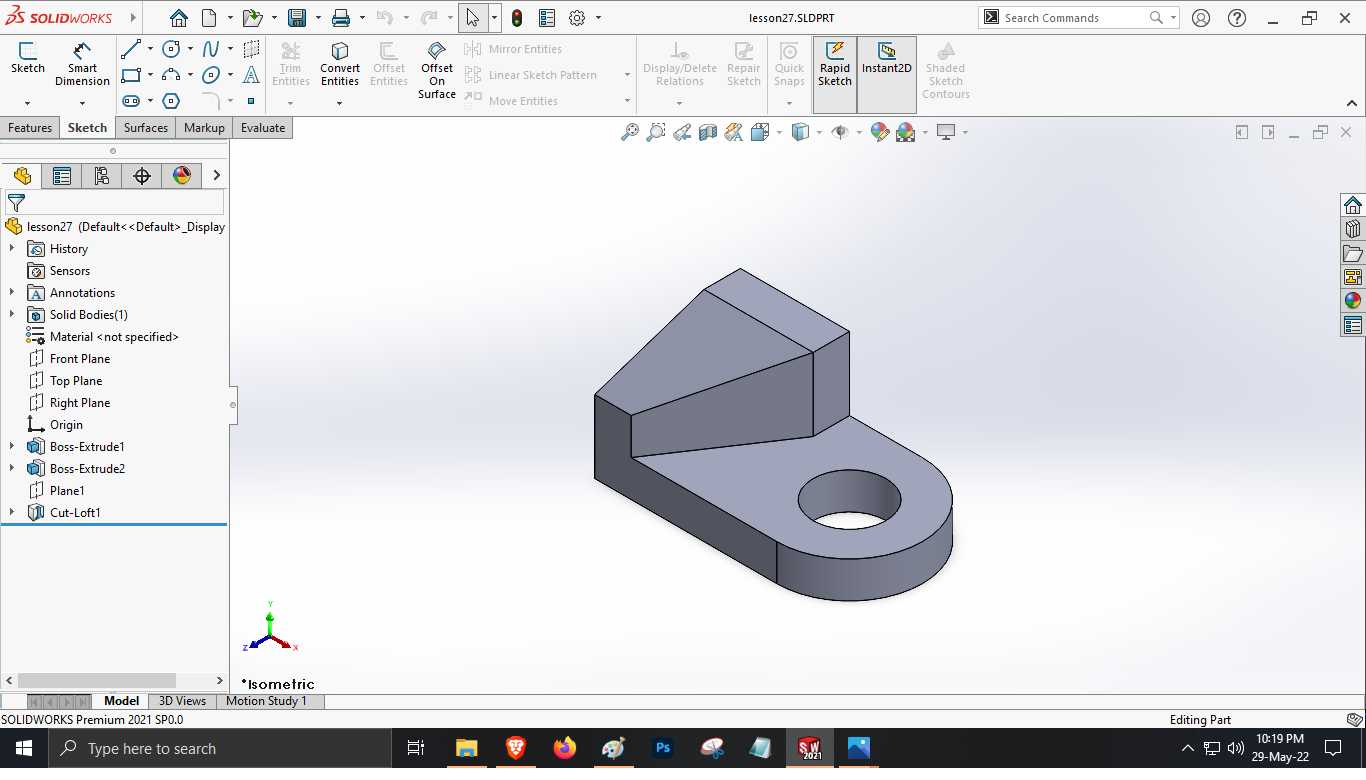
Task: Select the Corner Rectangle tool
Action: point(130,75)
